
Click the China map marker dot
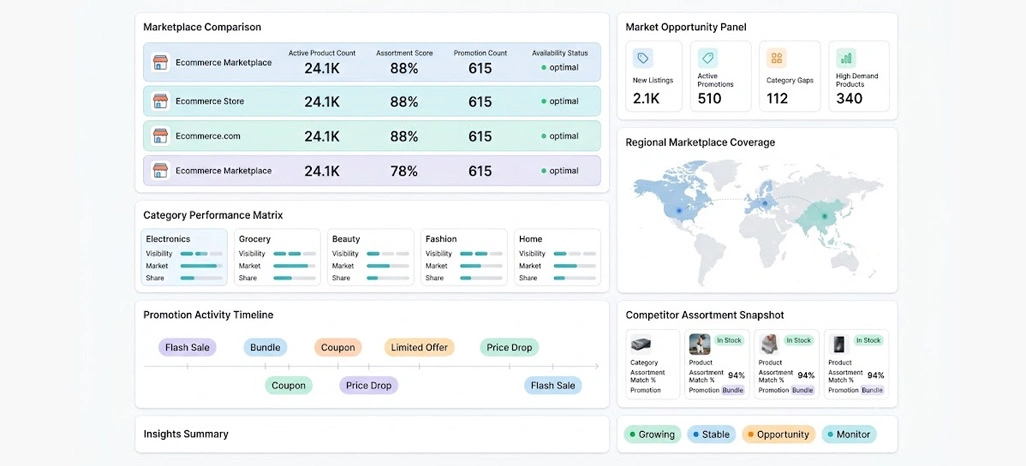coord(824,216)
